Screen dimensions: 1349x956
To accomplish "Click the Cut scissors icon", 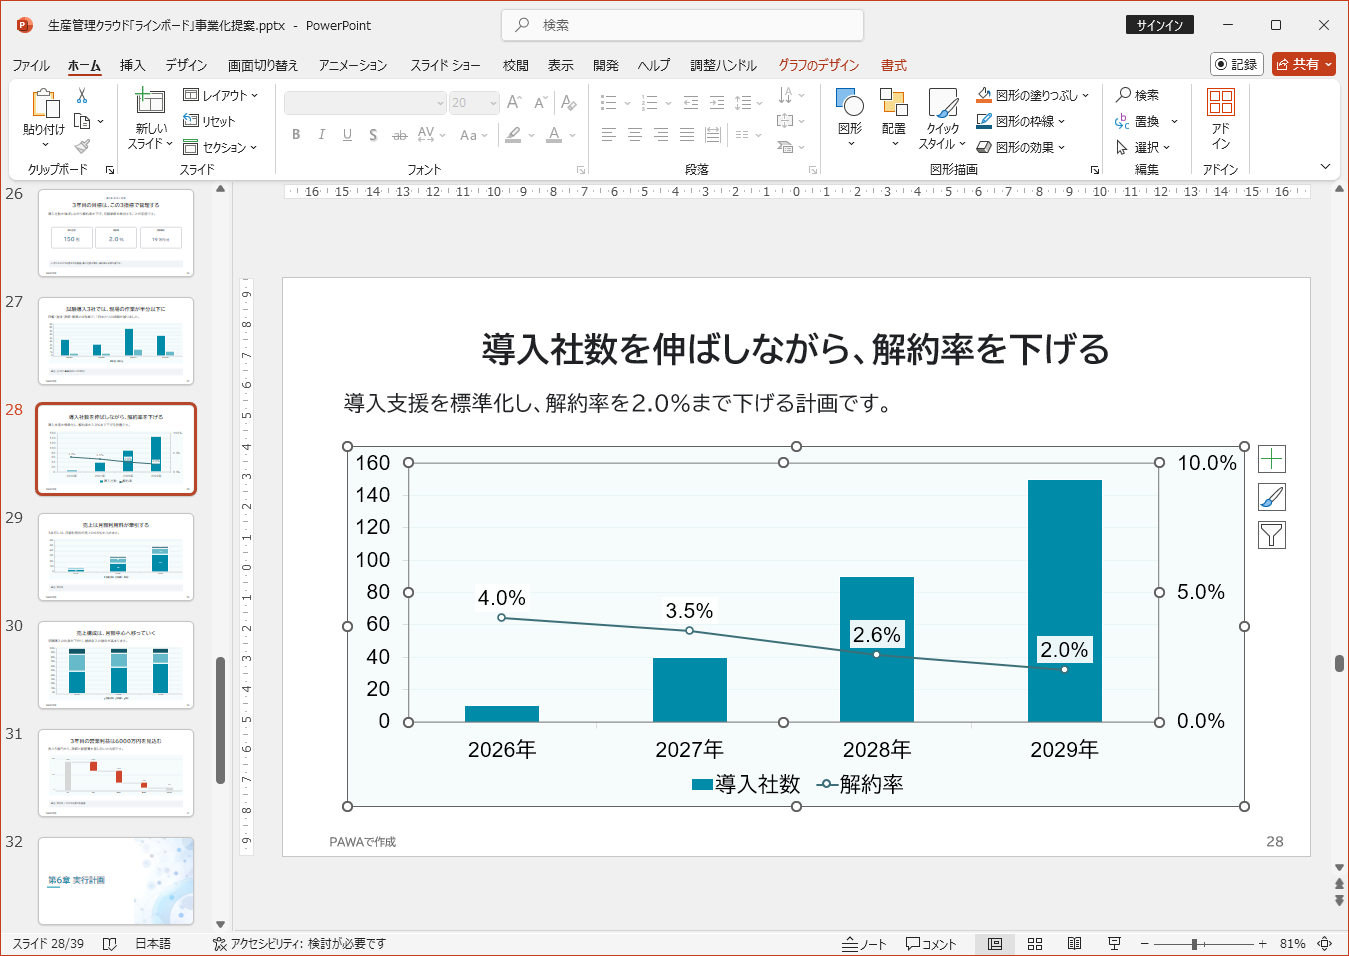I will click(82, 96).
